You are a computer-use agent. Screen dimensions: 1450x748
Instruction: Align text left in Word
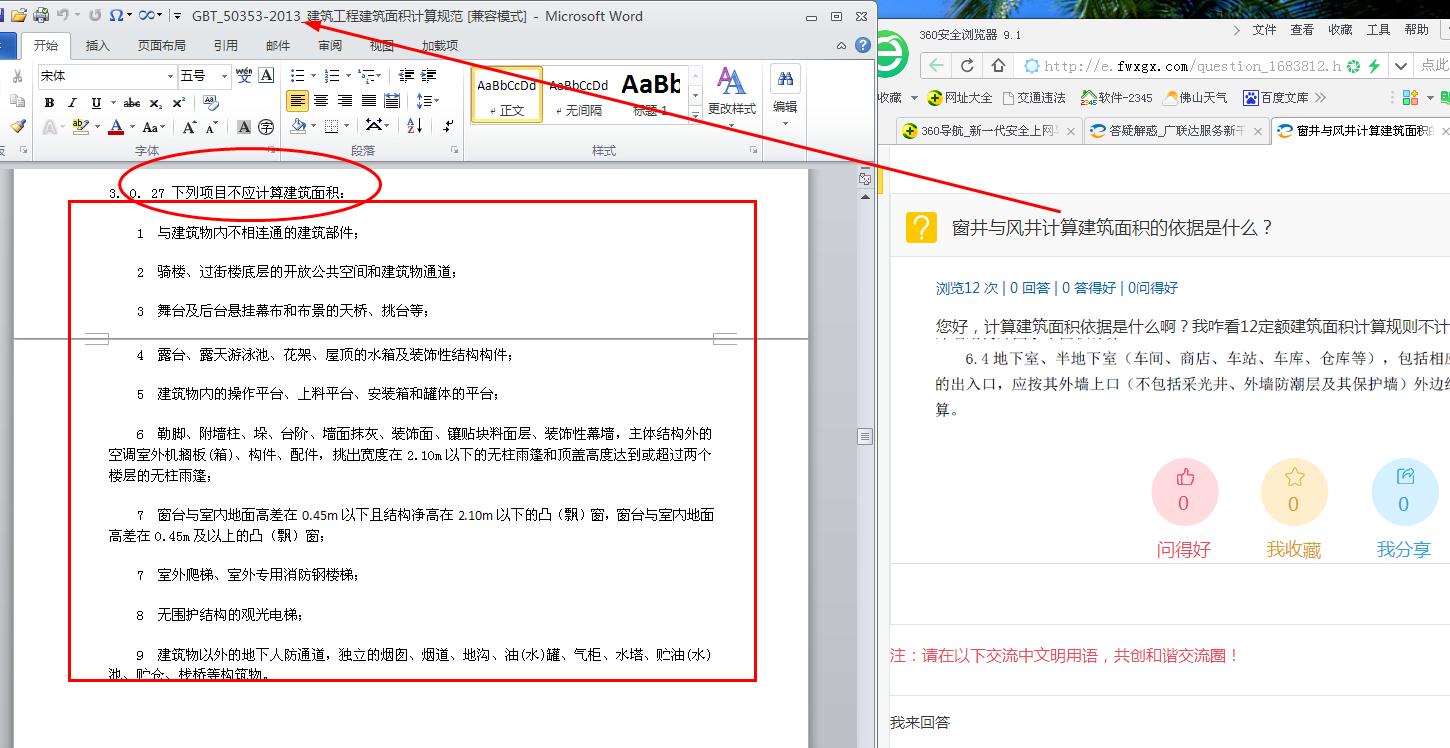297,101
